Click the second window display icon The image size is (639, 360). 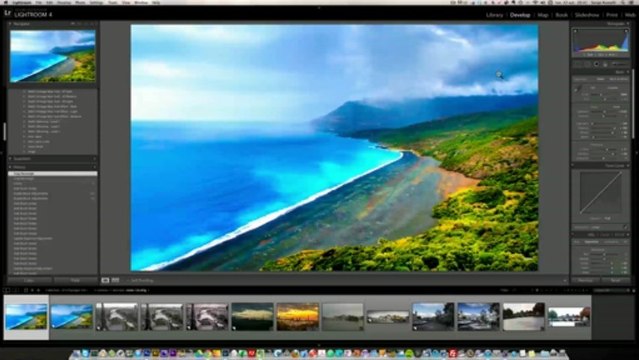(x=15, y=290)
